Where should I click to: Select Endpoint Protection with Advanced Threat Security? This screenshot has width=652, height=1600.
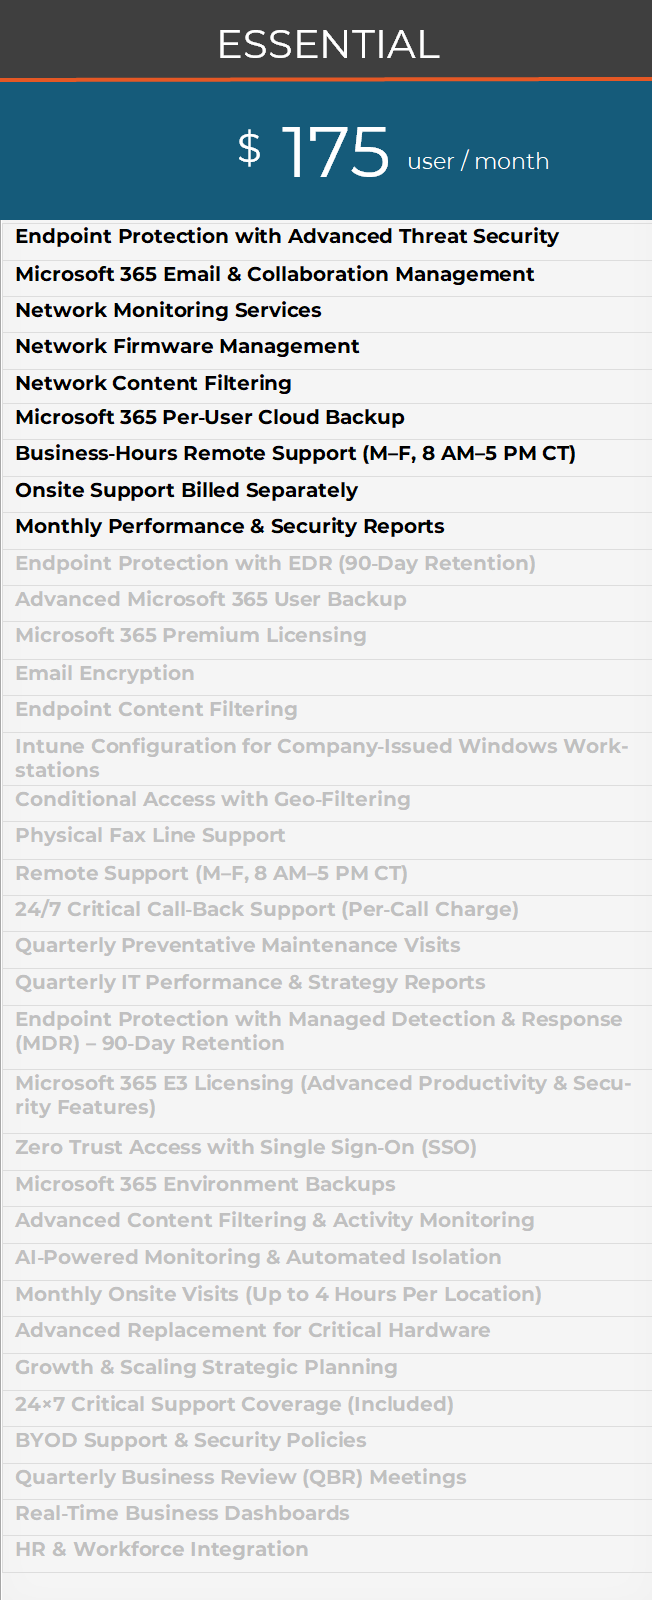287,237
